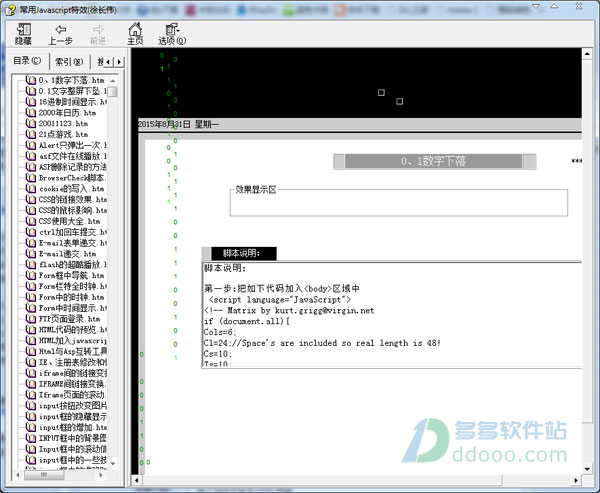The height and width of the screenshot is (493, 600).
Task: Click the 前进 (Forward) toolbar arrow
Action: pos(98,34)
